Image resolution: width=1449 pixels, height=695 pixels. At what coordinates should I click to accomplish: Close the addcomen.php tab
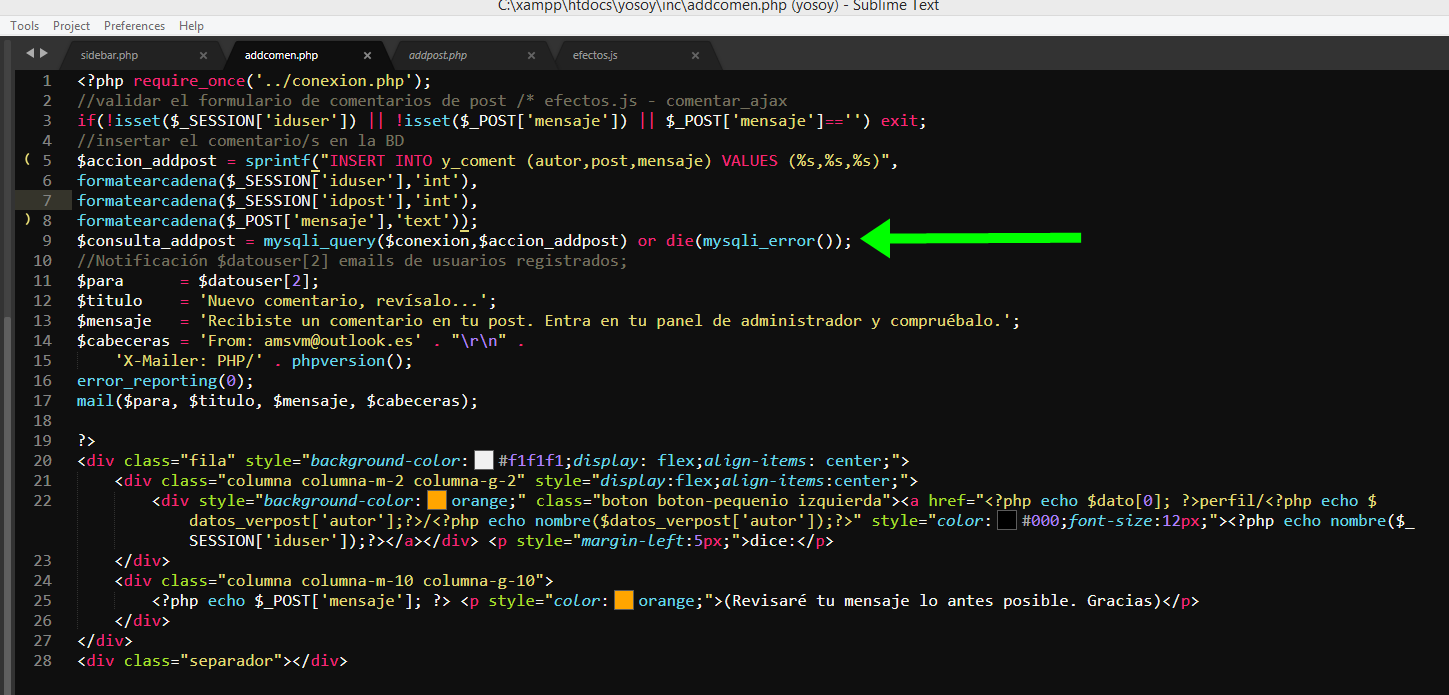367,56
